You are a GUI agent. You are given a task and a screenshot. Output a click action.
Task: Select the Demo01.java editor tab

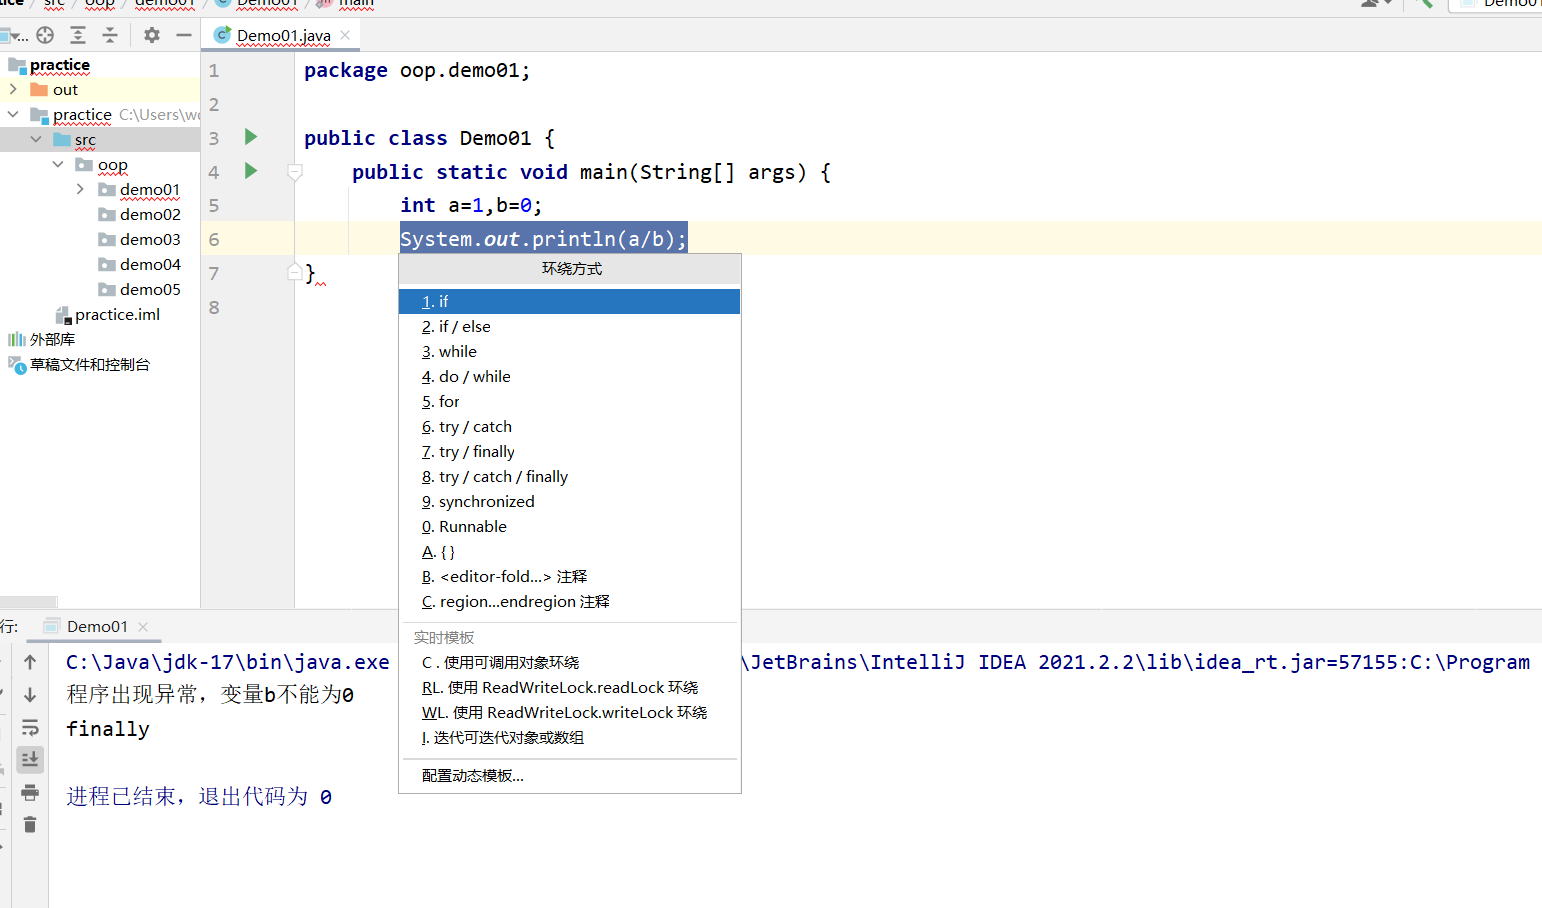(x=283, y=35)
